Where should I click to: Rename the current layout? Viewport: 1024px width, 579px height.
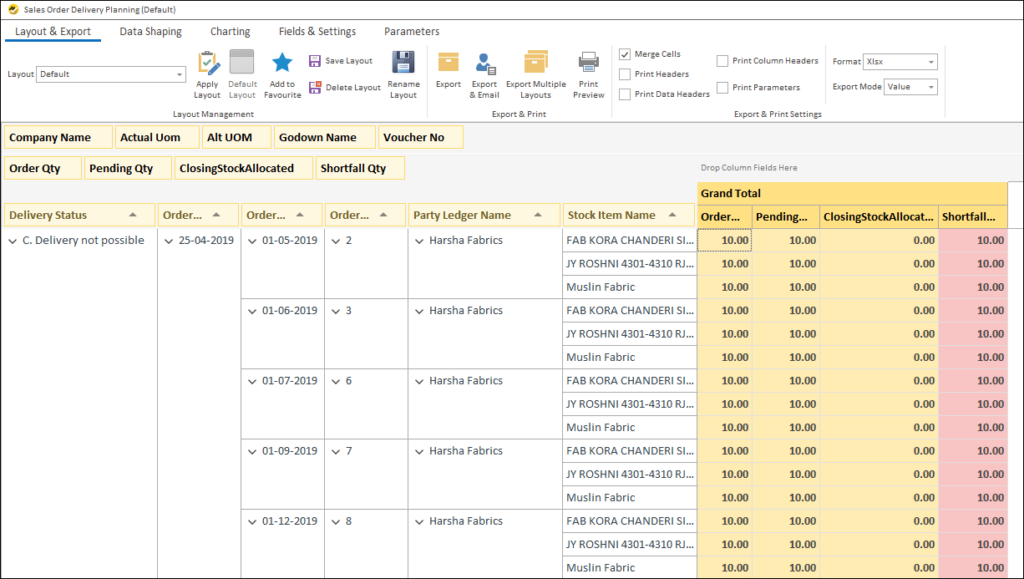pyautogui.click(x=403, y=73)
